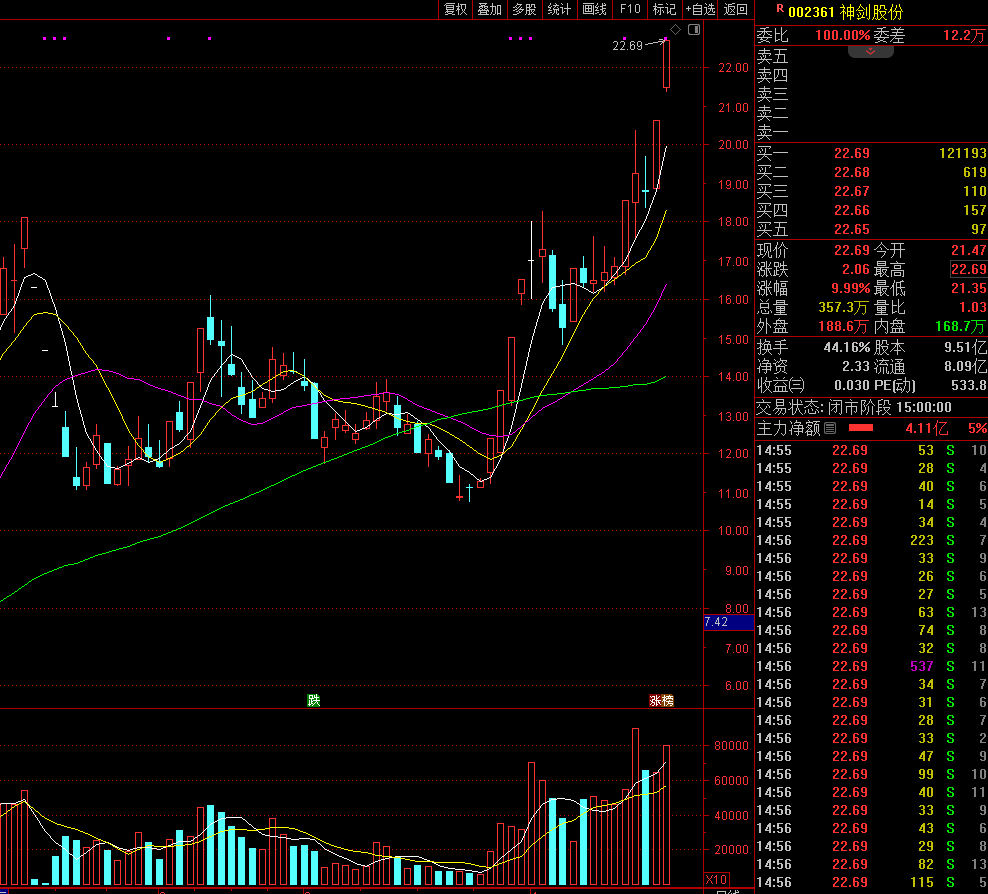988x894 pixels.
Task: Open the 叠加 overlay option
Action: [489, 9]
